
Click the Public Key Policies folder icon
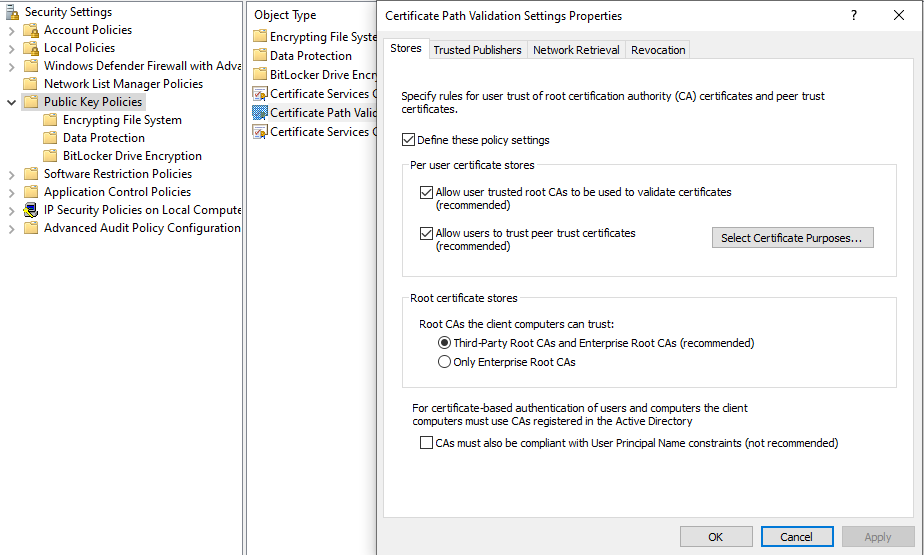click(31, 102)
